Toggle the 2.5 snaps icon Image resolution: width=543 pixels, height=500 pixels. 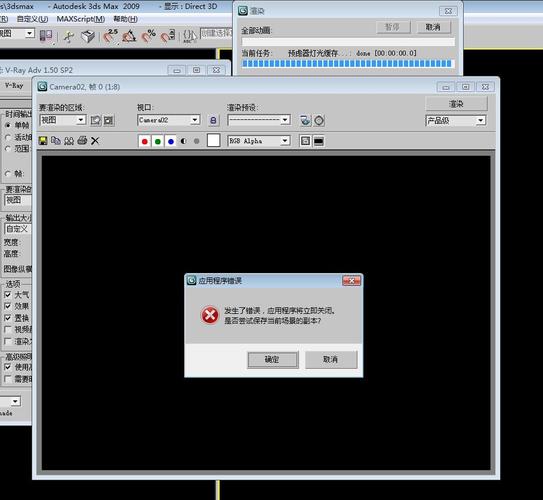click(x=111, y=36)
